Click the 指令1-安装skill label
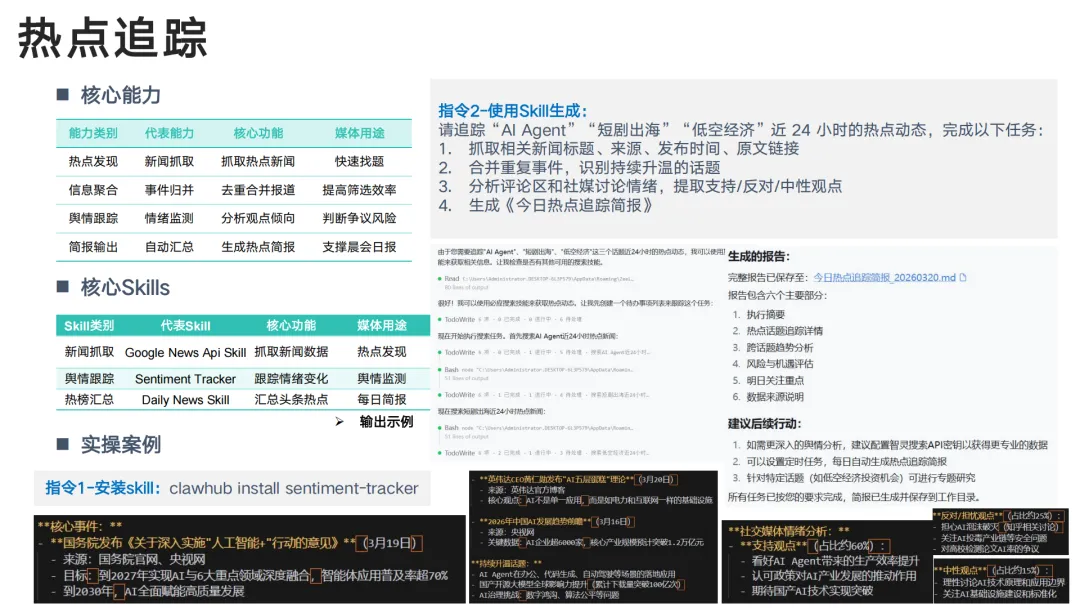The height and width of the screenshot is (608, 1080). point(103,488)
